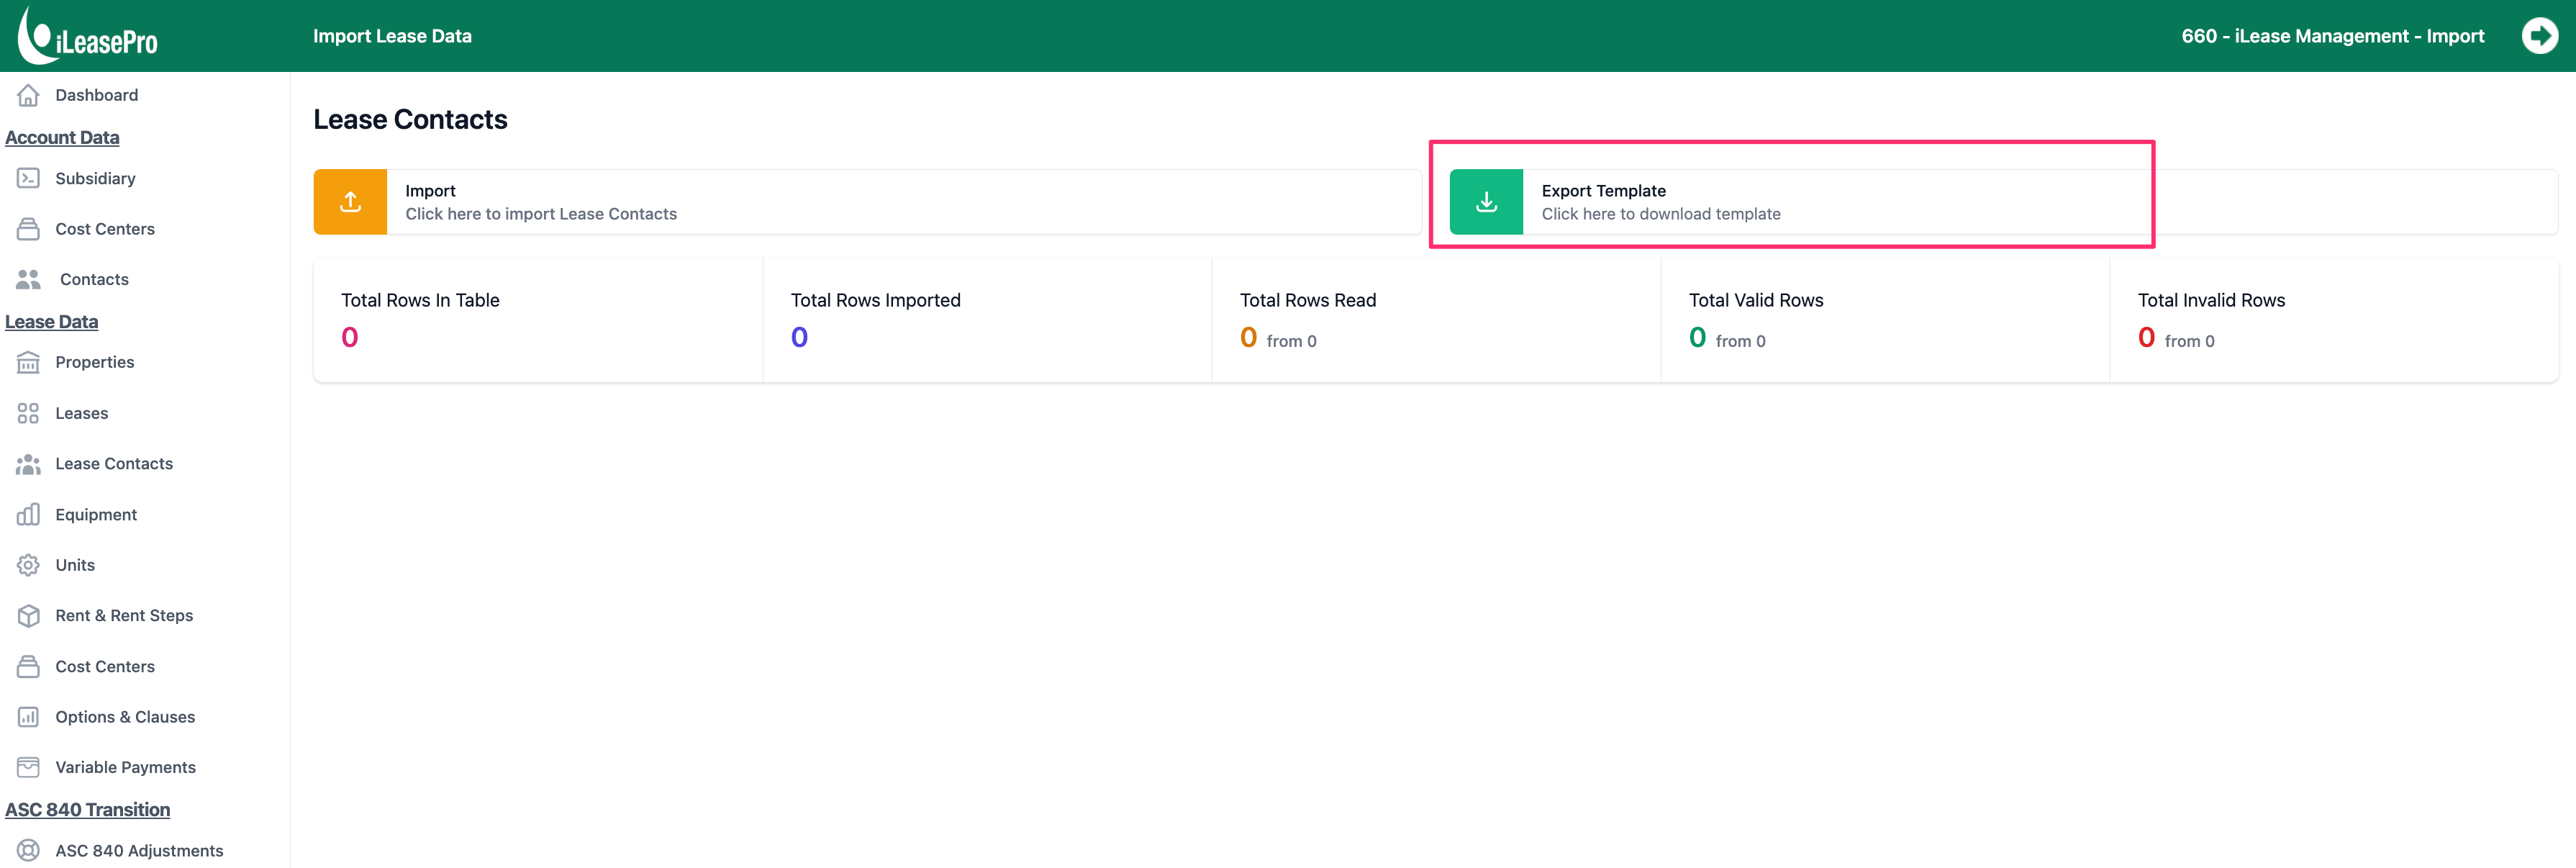The height and width of the screenshot is (868, 2576).
Task: Click the Properties building icon
Action: 28,362
